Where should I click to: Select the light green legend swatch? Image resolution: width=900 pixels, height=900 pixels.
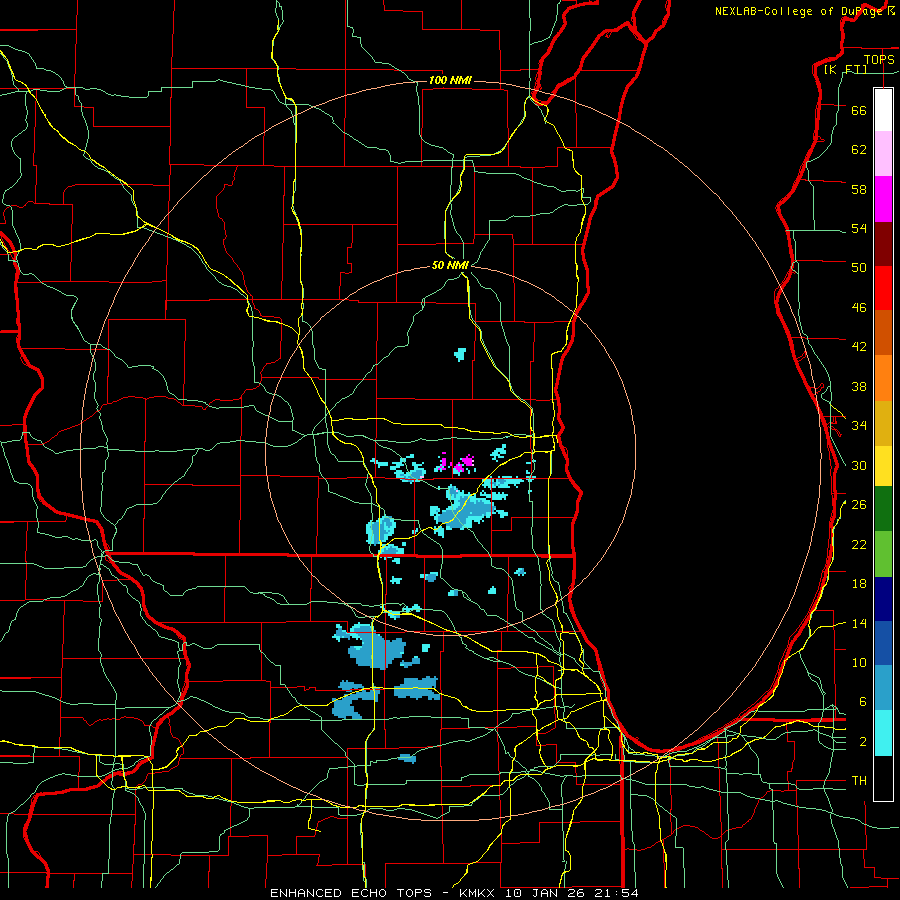pos(883,554)
